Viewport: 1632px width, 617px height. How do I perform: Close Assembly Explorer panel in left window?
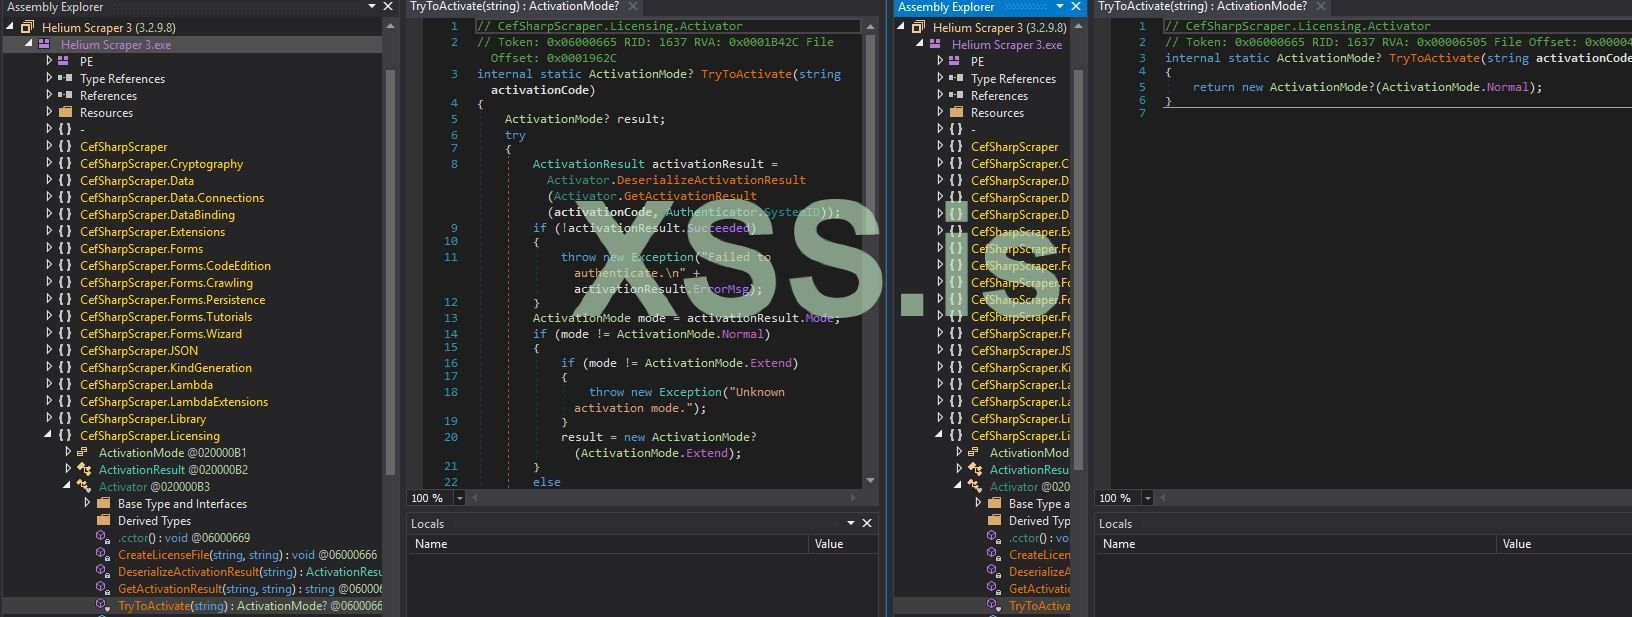389,7
